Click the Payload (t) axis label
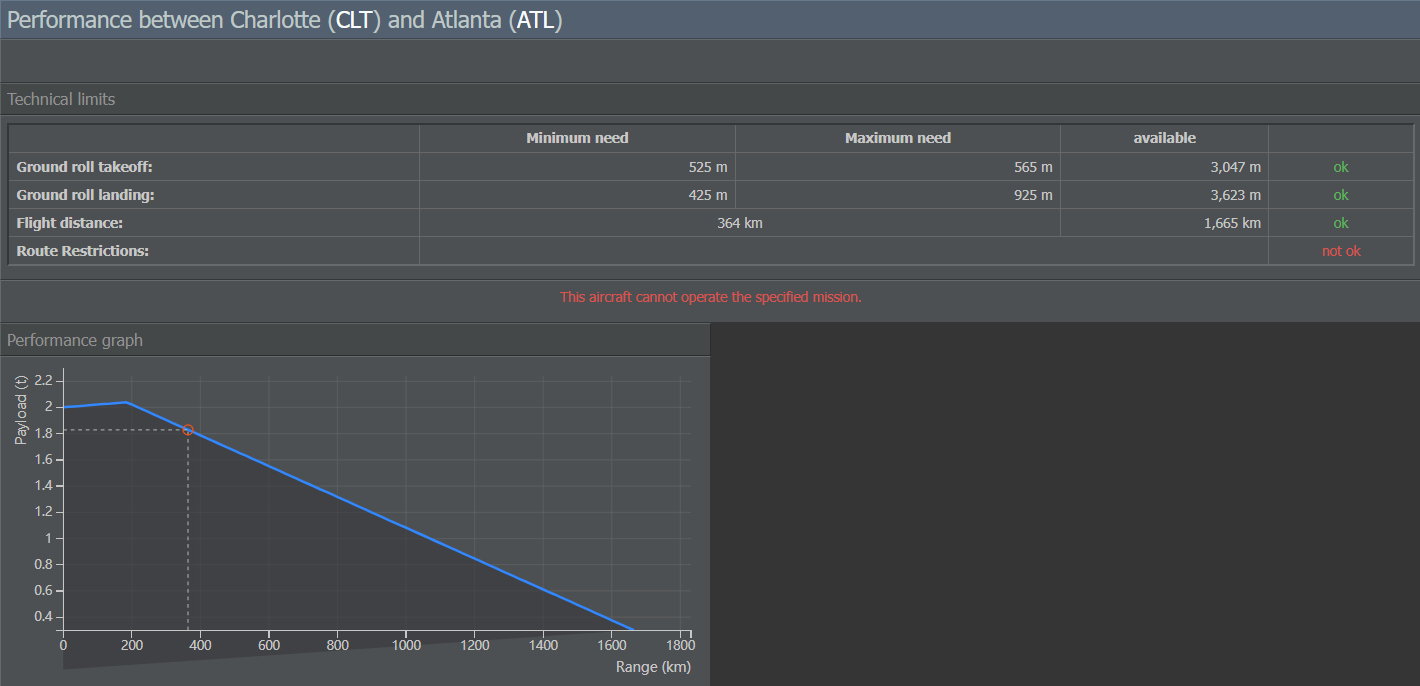This screenshot has width=1420, height=686. pyautogui.click(x=21, y=411)
